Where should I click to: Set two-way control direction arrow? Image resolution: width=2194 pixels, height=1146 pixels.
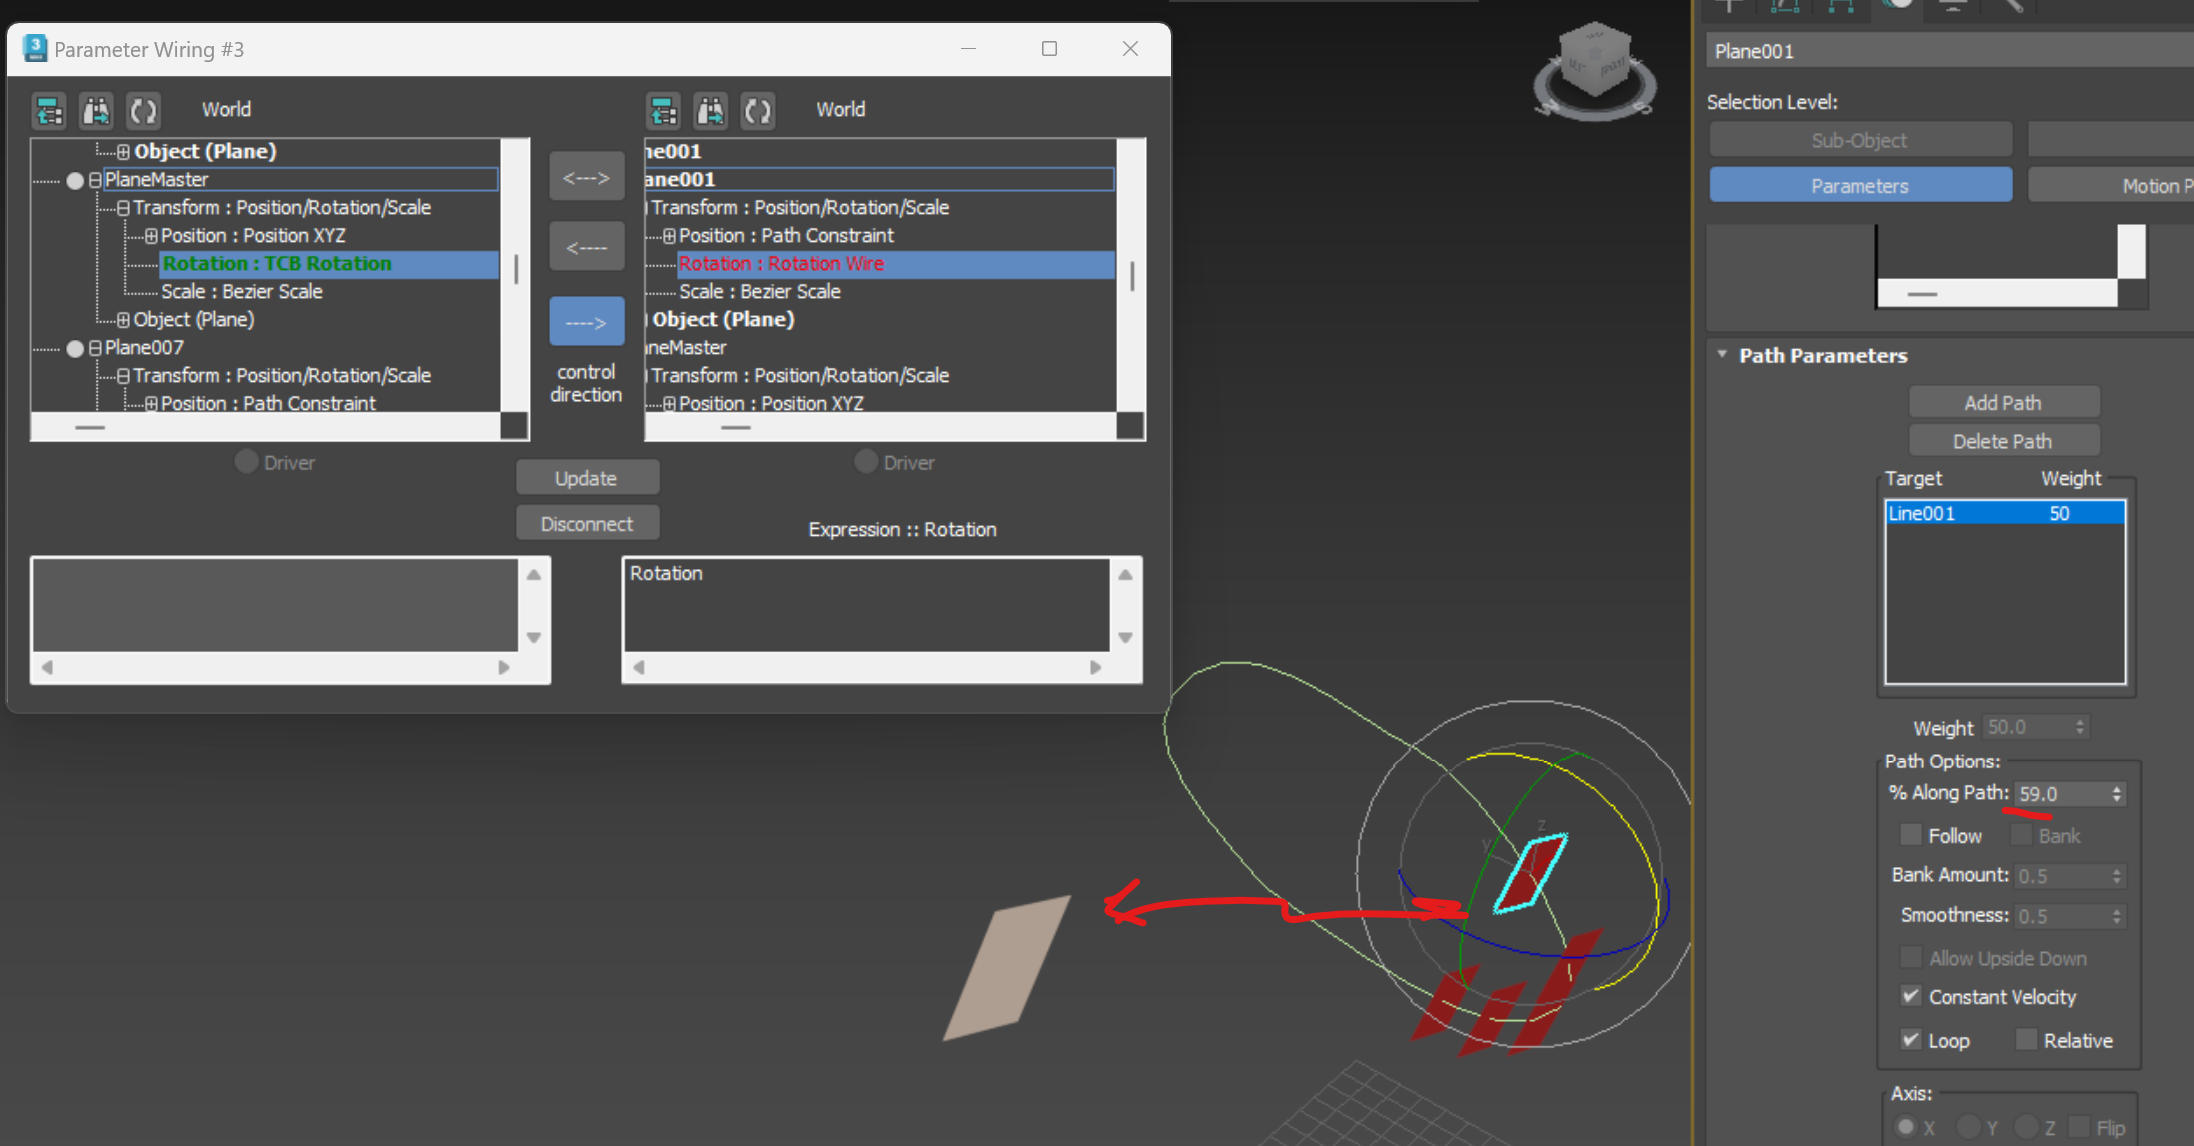tap(586, 177)
